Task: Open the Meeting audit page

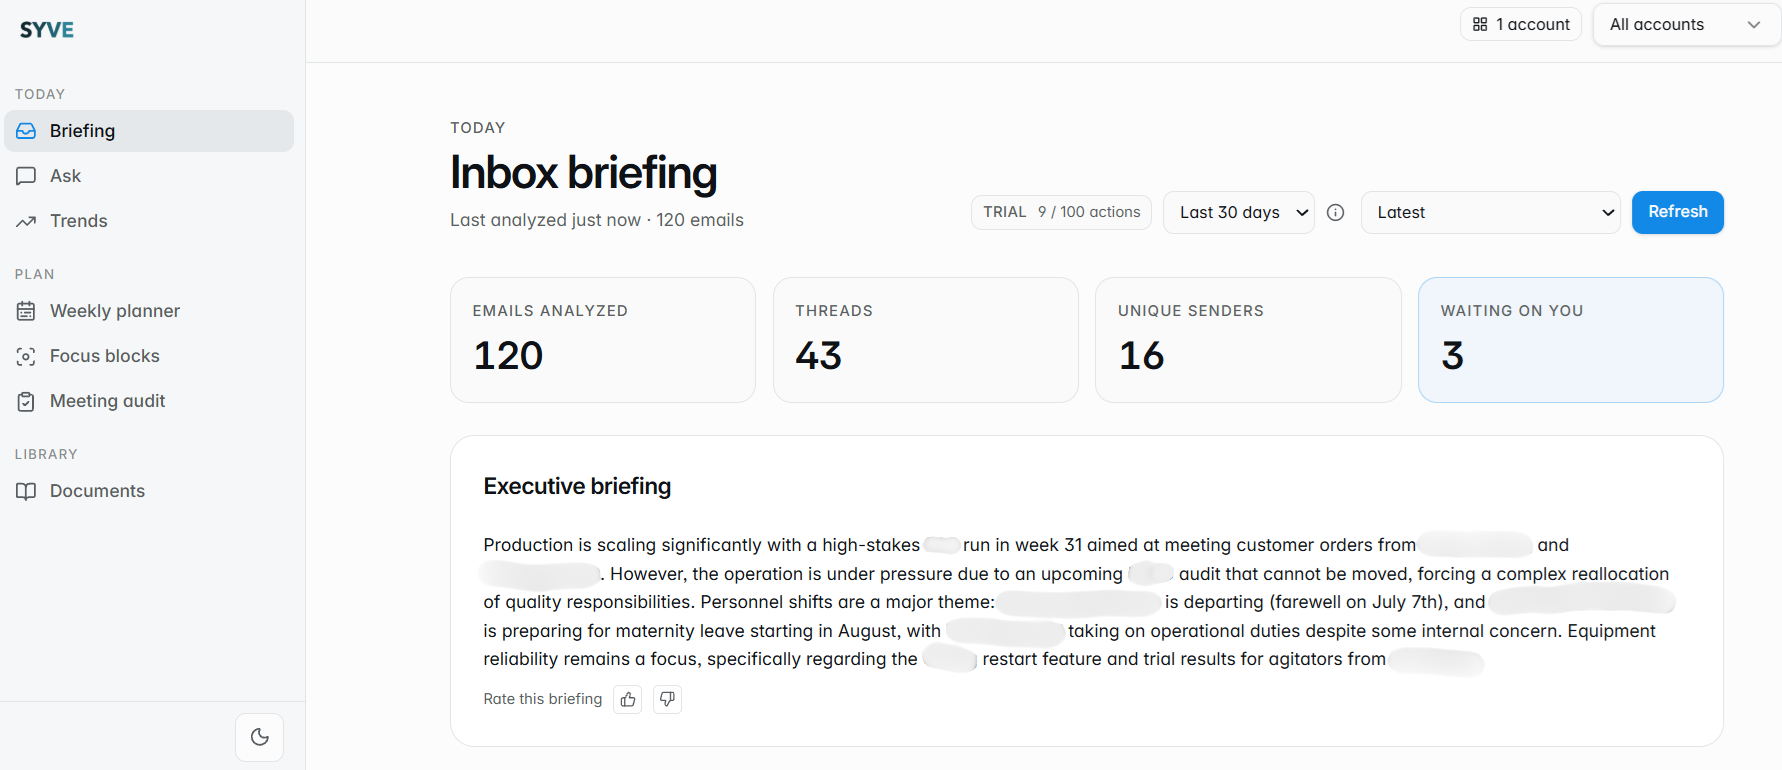Action: [x=149, y=401]
